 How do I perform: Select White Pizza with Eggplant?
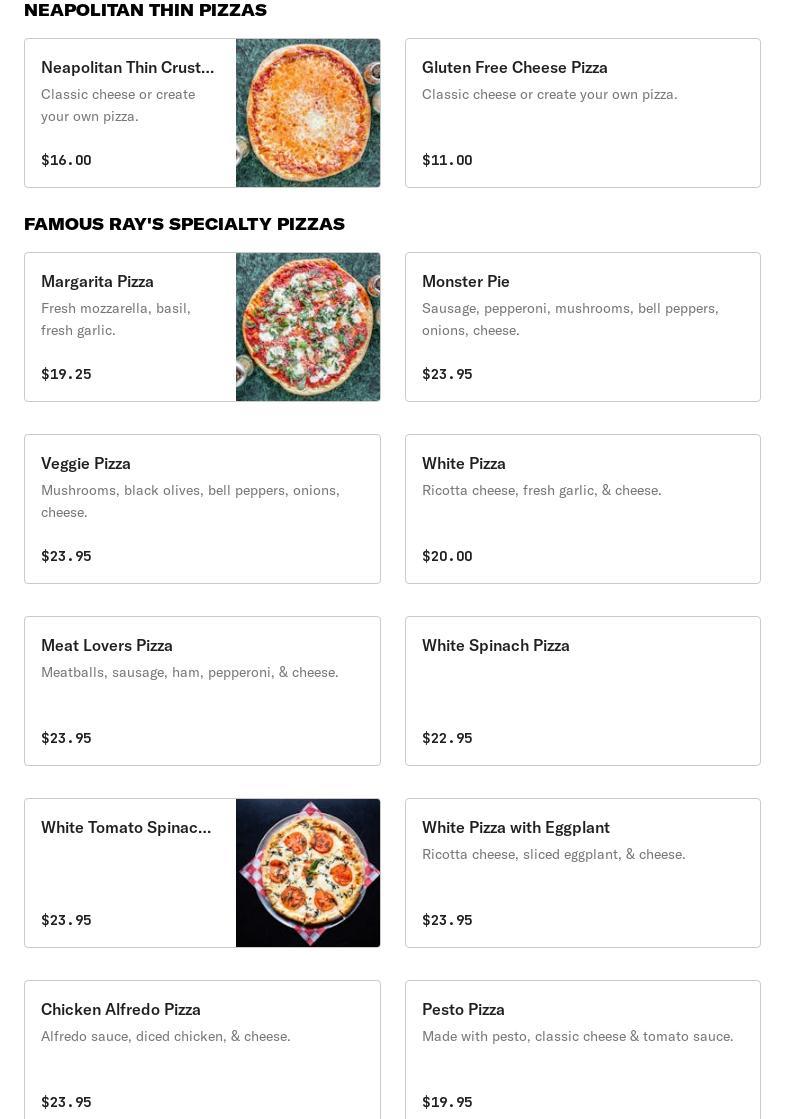582,873
